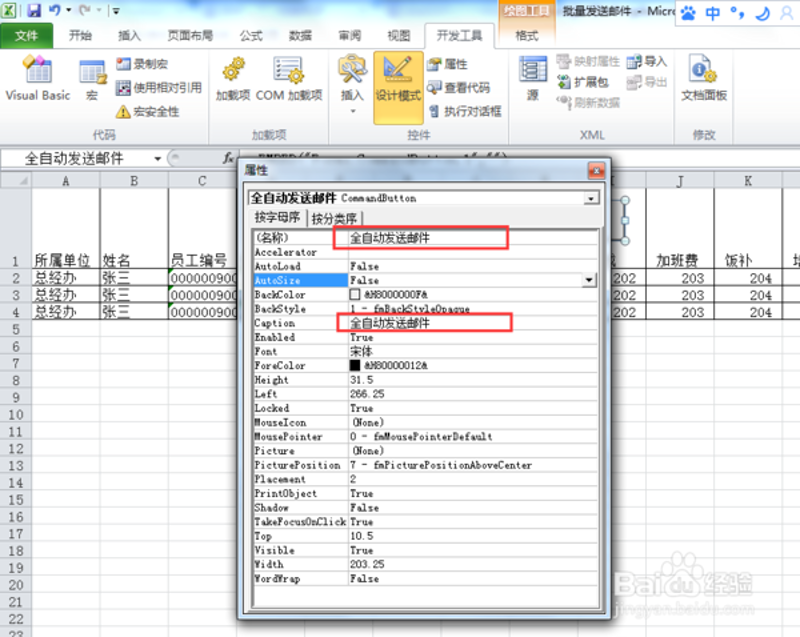Open the 文件 file tab
The height and width of the screenshot is (637, 800).
point(27,36)
